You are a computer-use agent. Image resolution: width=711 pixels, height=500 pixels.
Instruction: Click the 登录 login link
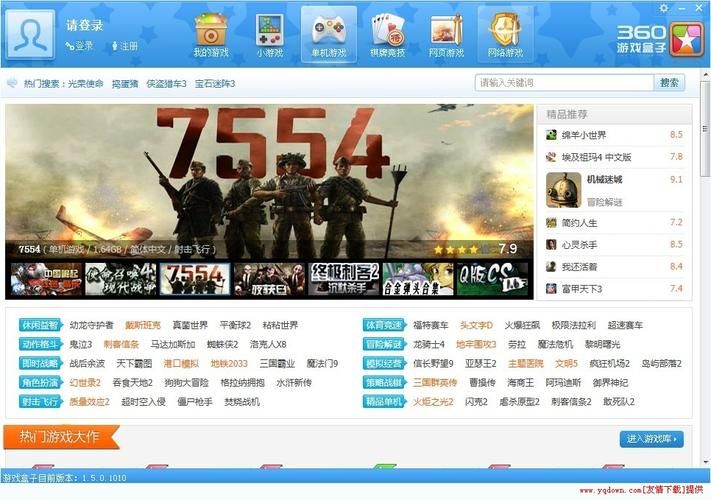coord(80,46)
